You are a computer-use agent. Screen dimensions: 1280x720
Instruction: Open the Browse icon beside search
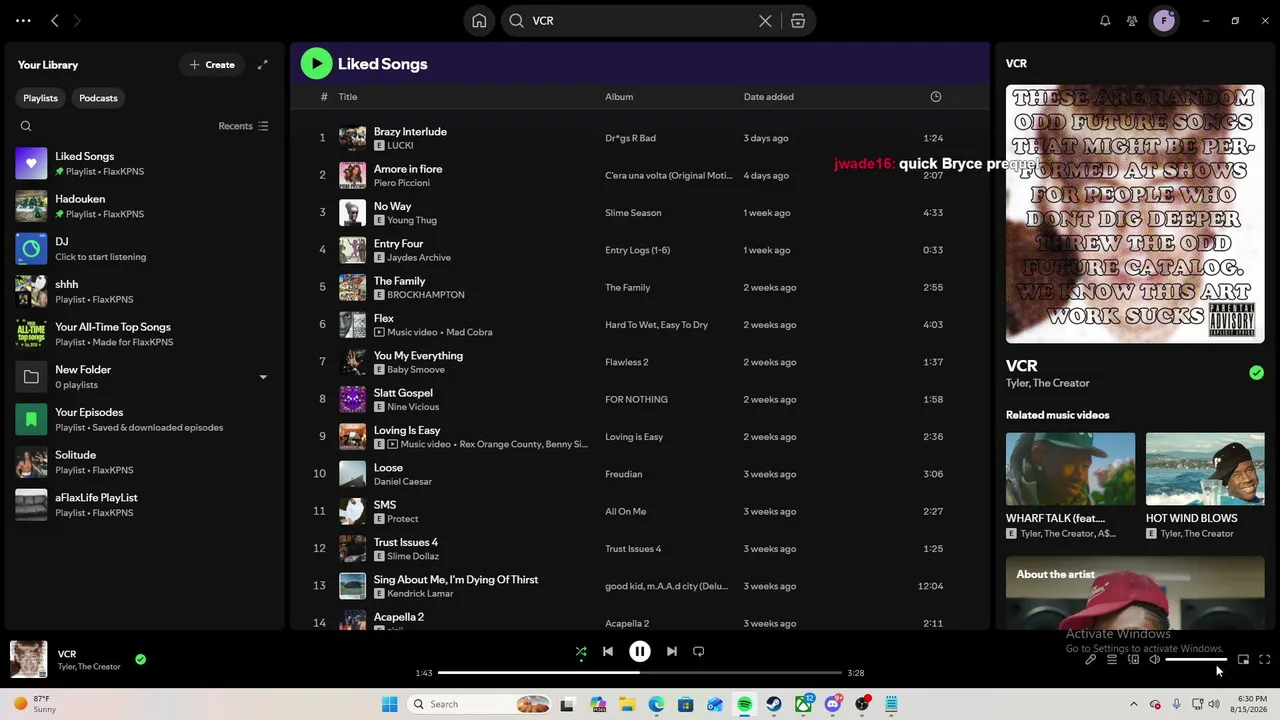[798, 21]
